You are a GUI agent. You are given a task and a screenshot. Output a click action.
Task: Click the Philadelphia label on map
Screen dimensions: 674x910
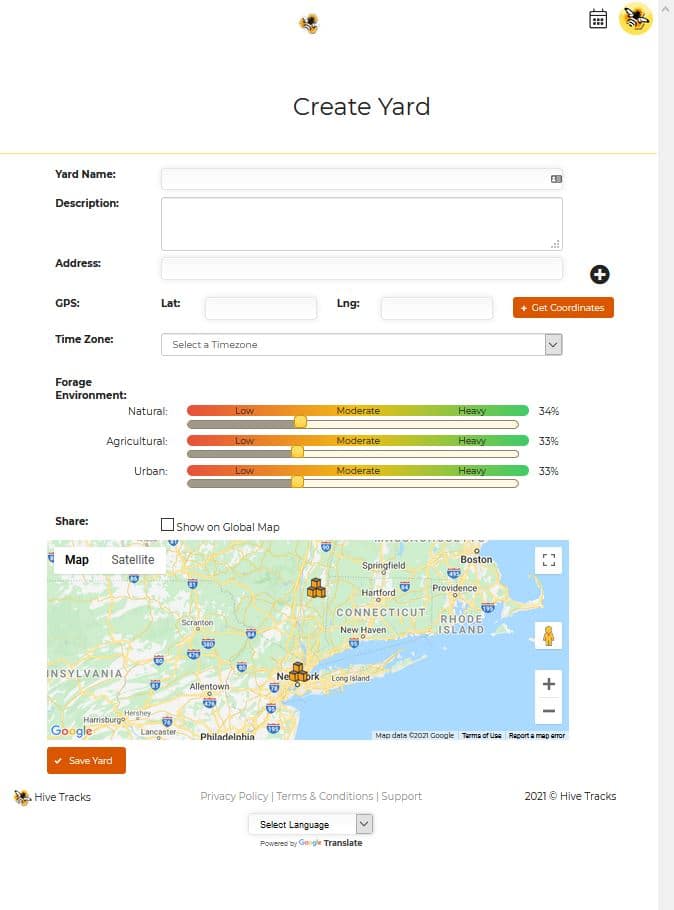coord(227,736)
